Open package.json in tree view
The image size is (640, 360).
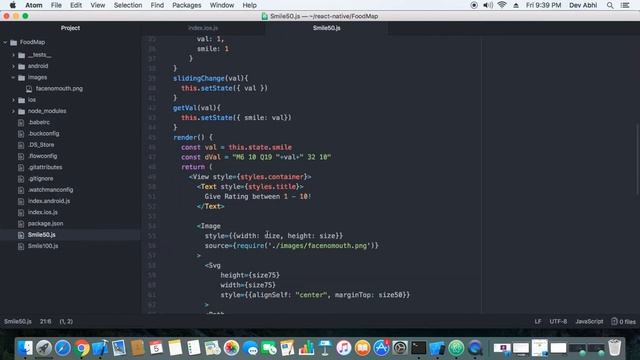[45, 224]
